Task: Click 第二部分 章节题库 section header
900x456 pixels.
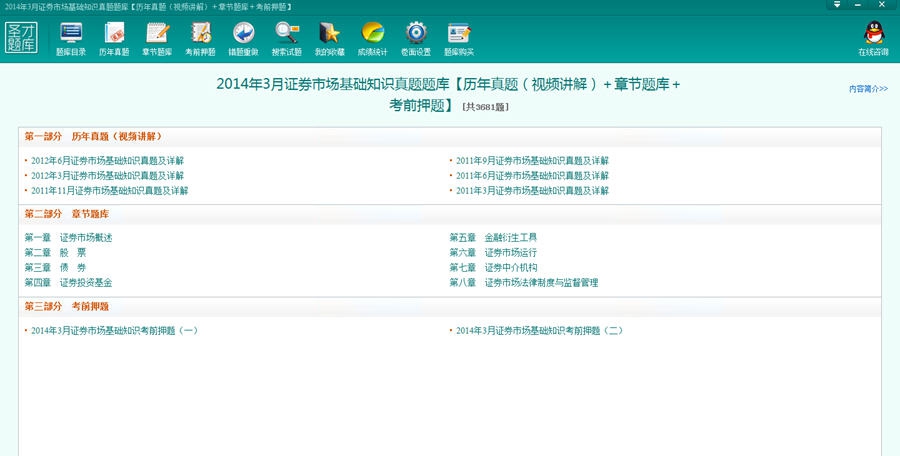Action: (x=67, y=214)
